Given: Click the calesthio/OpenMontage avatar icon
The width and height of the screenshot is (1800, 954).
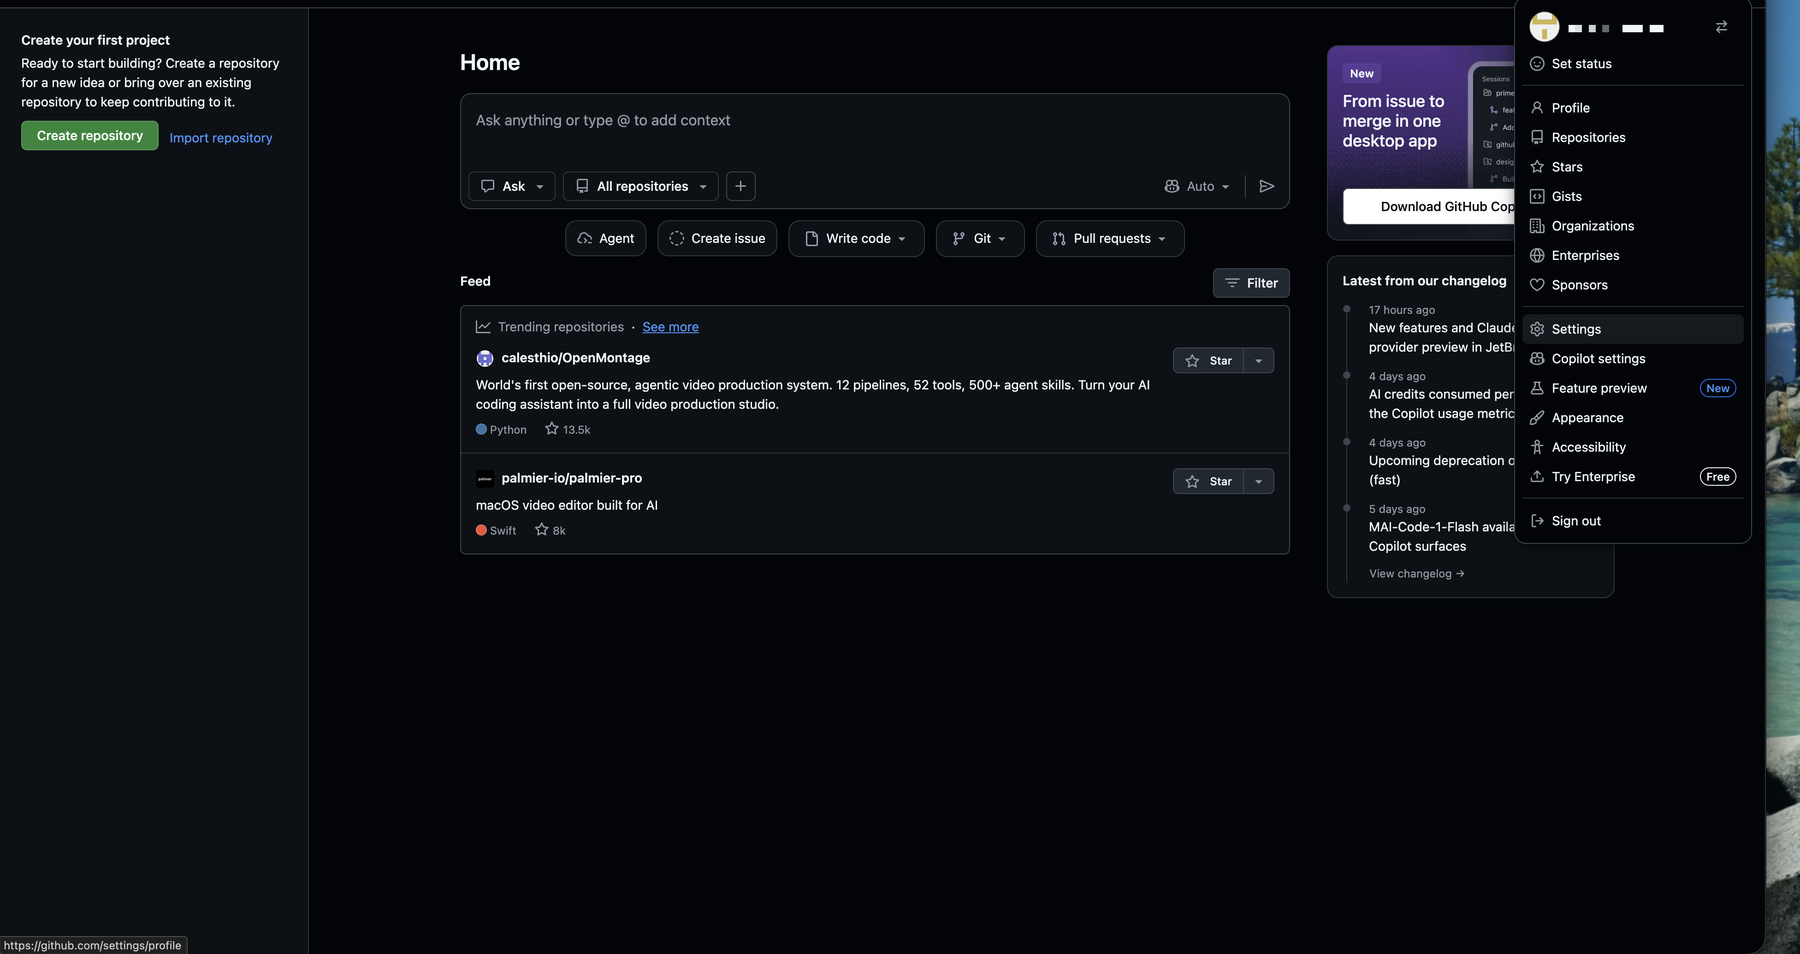Looking at the screenshot, I should [485, 358].
